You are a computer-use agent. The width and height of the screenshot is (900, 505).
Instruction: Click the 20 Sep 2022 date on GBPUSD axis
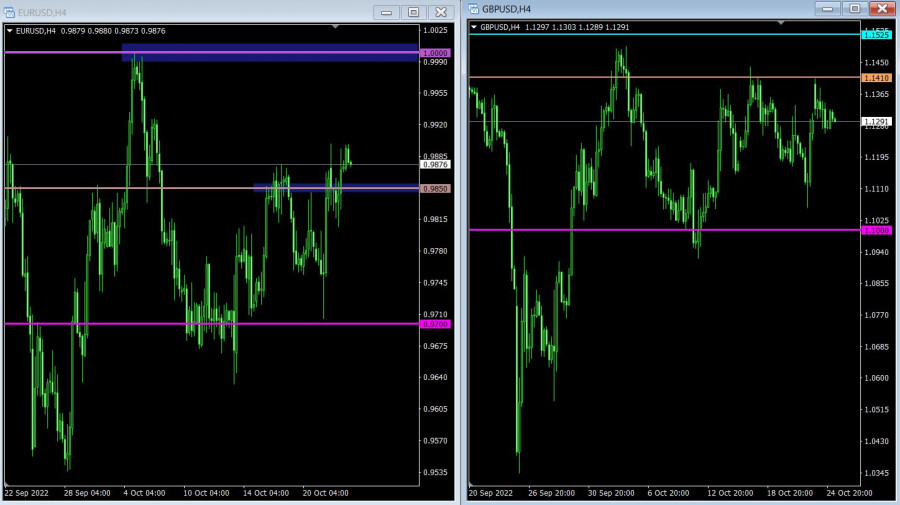pyautogui.click(x=491, y=493)
